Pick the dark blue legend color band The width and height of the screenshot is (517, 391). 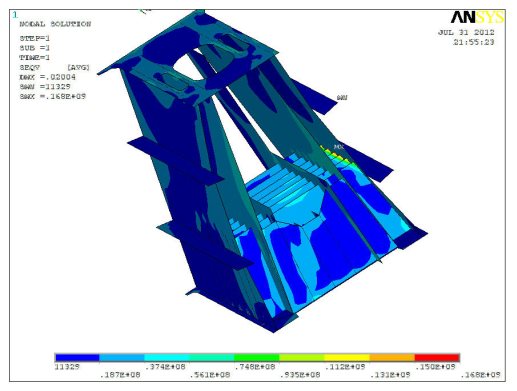(x=77, y=358)
